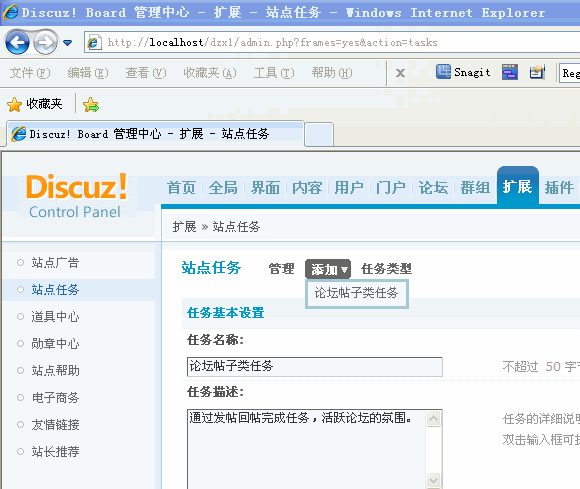Image resolution: width=580 pixels, height=489 pixels.
Task: Expand the 添加 dropdown button
Action: (x=328, y=269)
